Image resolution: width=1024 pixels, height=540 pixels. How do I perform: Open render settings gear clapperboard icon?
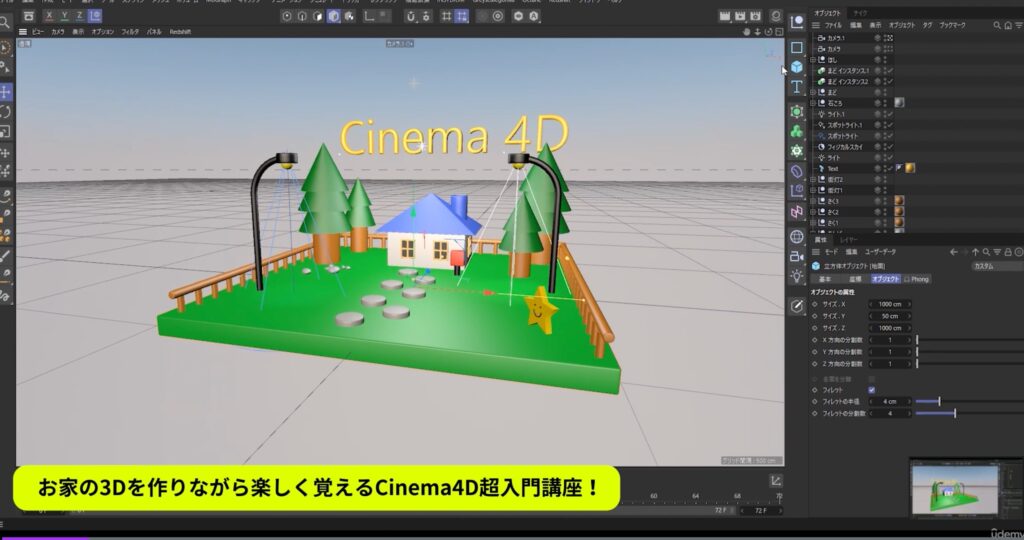755,16
